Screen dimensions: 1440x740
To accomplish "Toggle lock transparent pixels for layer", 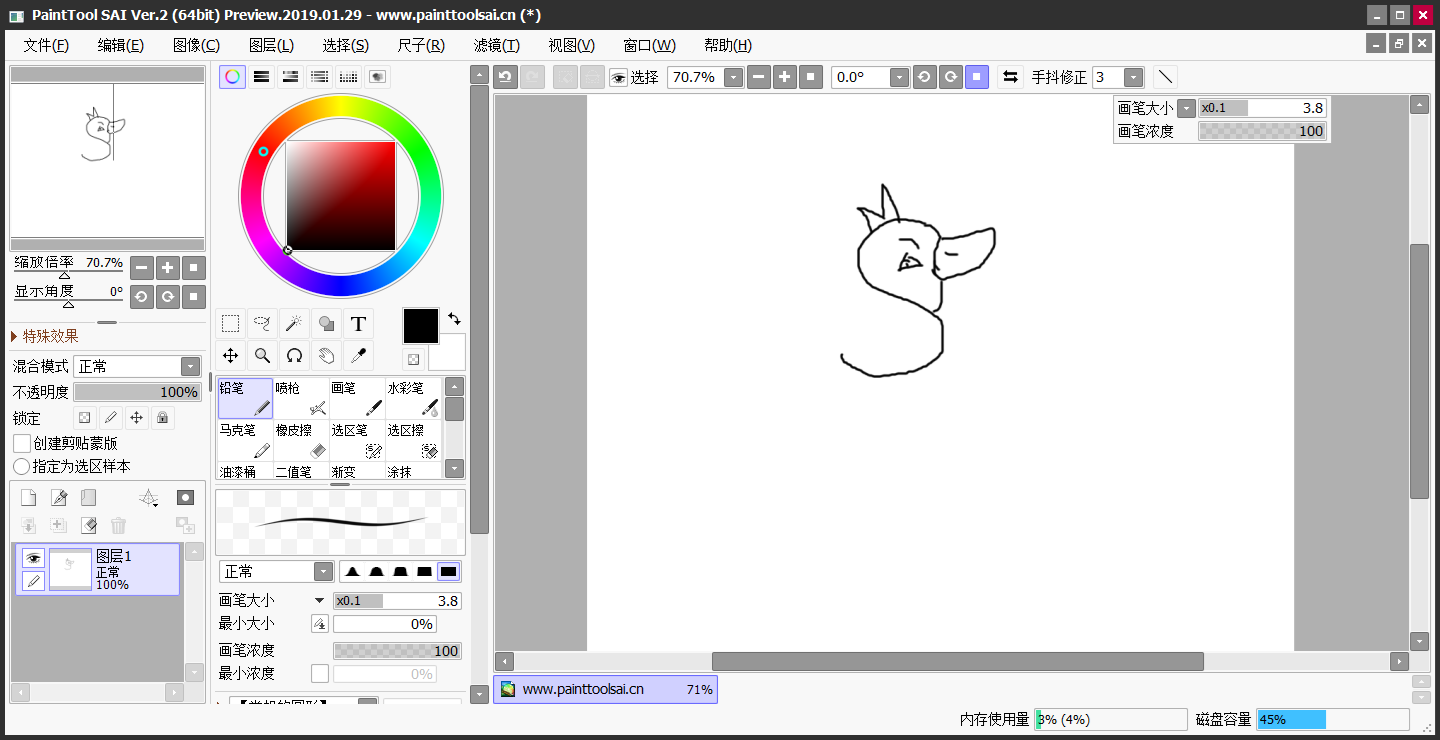I will [x=85, y=418].
